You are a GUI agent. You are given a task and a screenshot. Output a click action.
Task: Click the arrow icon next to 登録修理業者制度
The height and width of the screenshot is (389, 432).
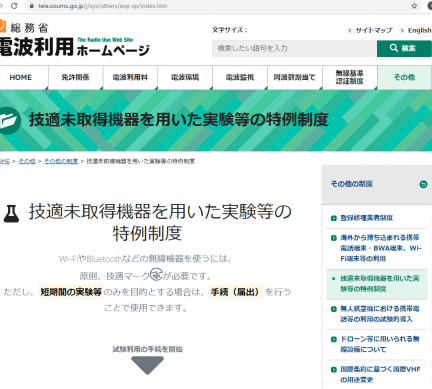(x=334, y=218)
